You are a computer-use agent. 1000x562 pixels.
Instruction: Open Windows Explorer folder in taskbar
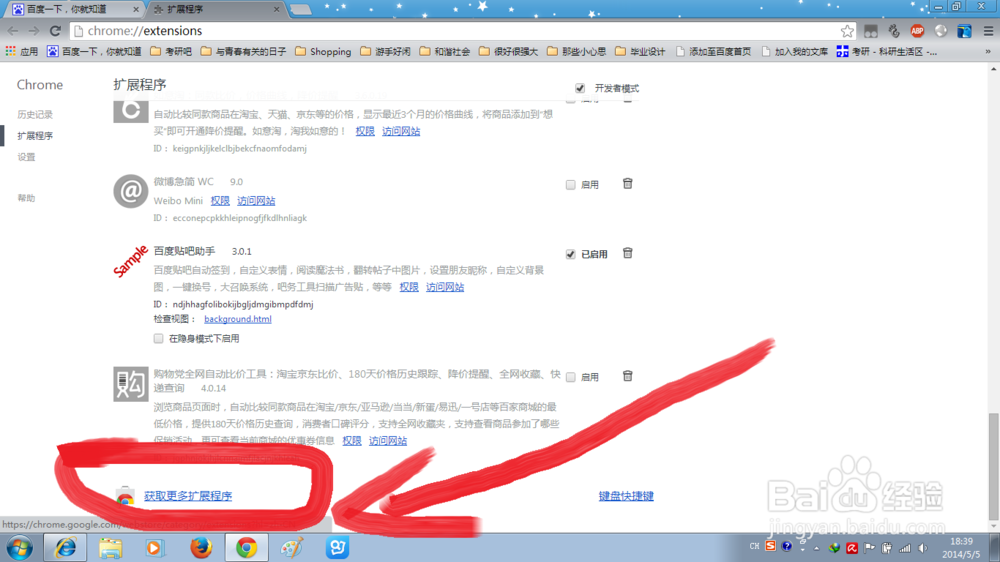coord(110,548)
